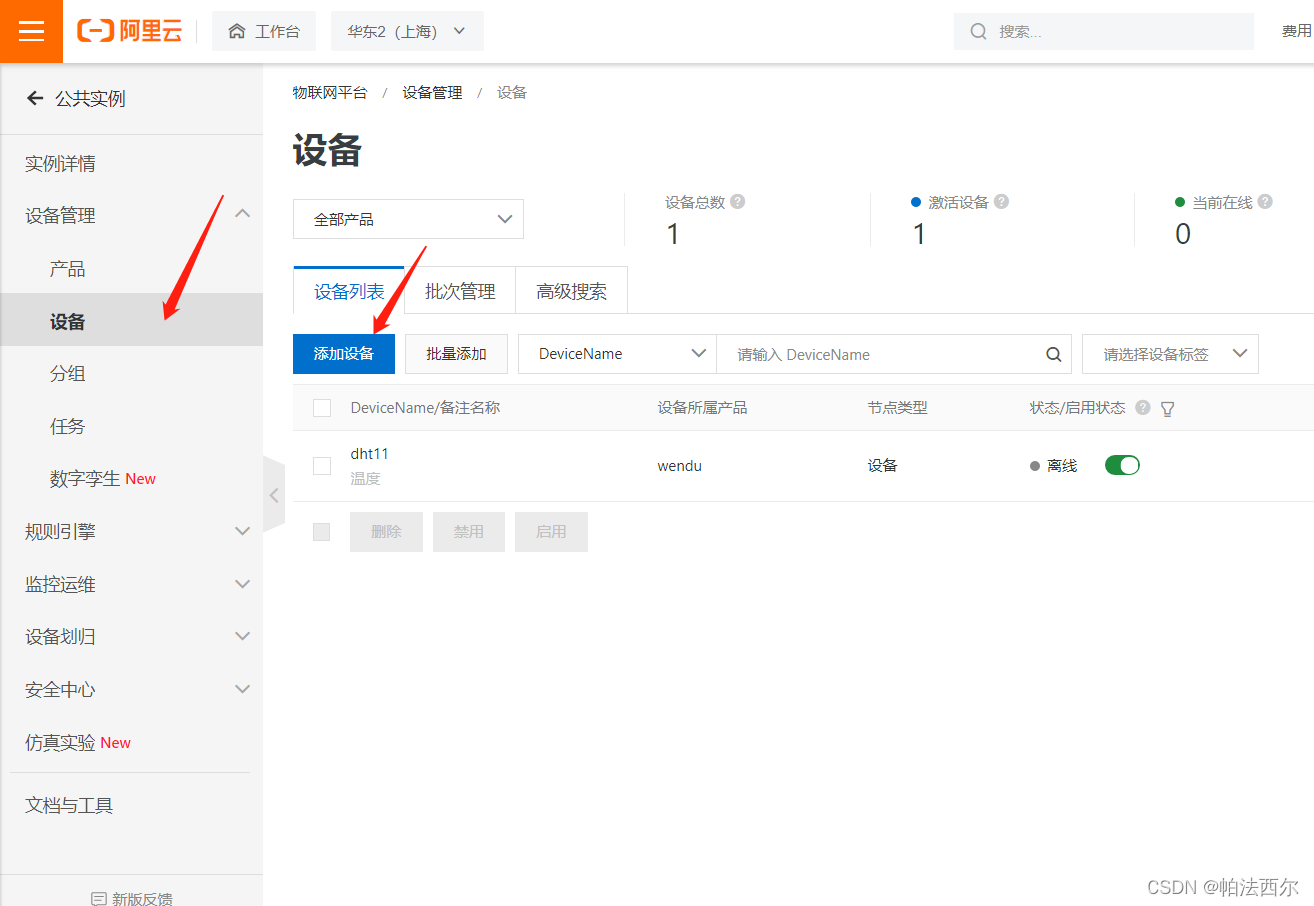This screenshot has height=906, width=1314.
Task: Click the hamburger menu icon top left
Action: coord(31,31)
